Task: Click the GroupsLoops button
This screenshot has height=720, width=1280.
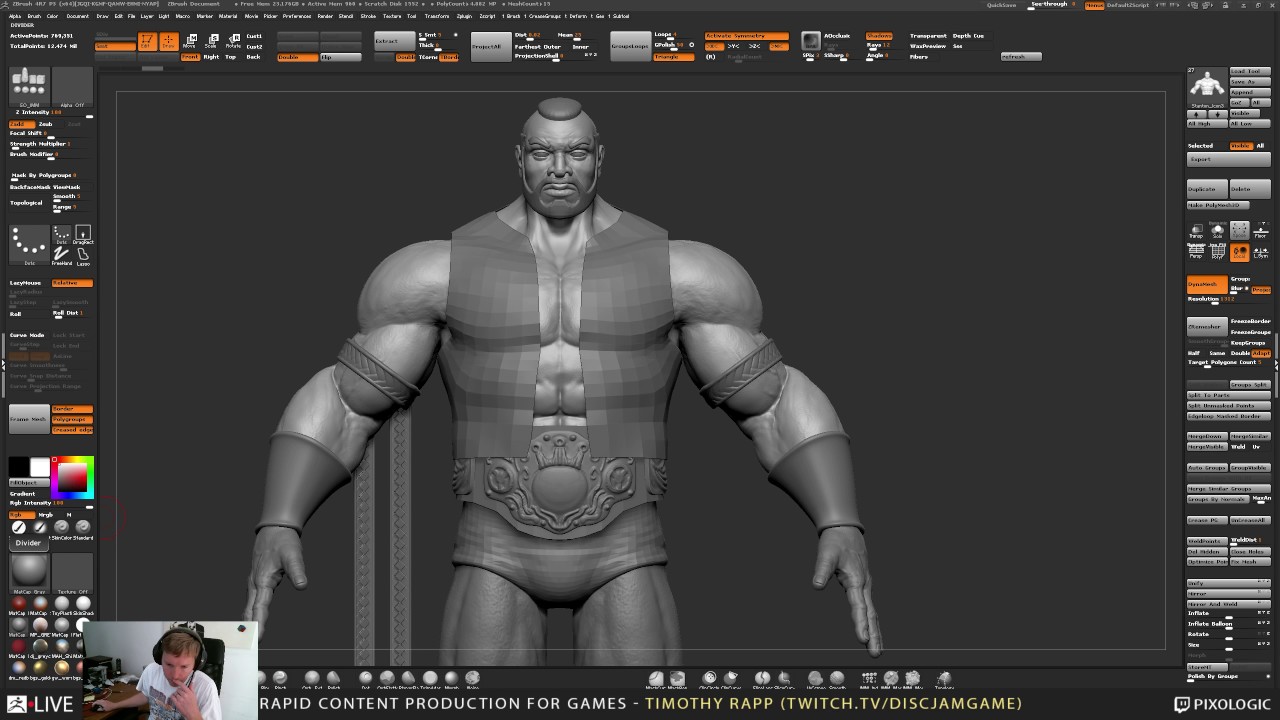Action: click(630, 46)
